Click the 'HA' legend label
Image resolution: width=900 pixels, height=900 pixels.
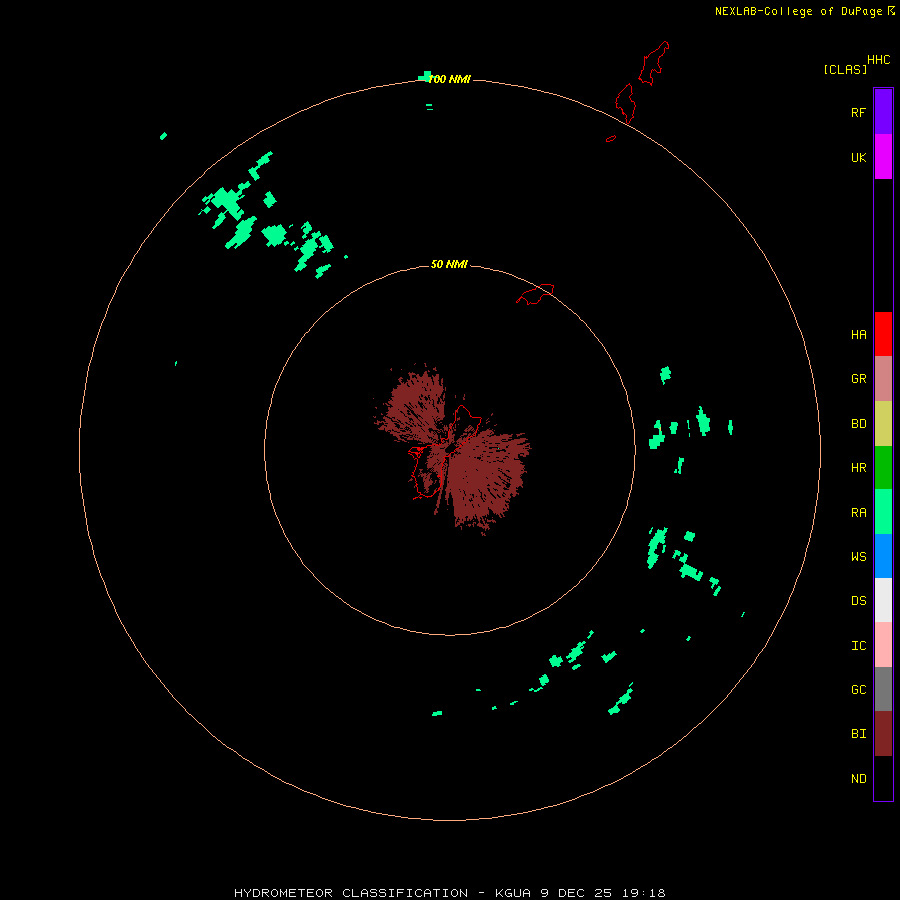click(858, 335)
